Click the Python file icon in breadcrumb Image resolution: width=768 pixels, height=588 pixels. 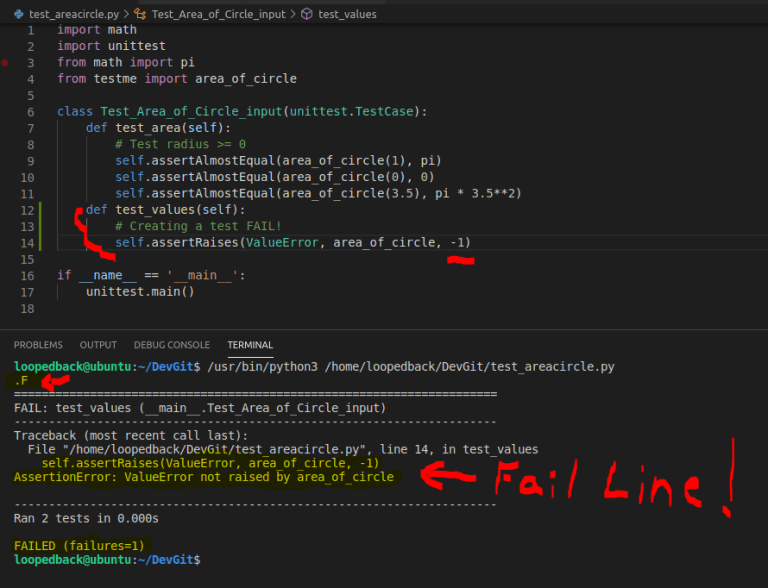[19, 14]
